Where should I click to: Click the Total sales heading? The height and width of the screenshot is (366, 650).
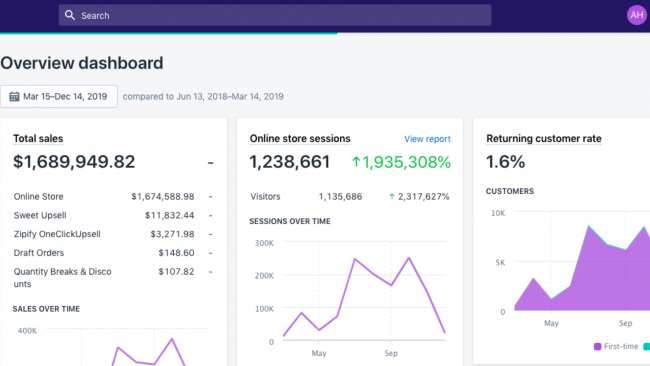click(38, 138)
